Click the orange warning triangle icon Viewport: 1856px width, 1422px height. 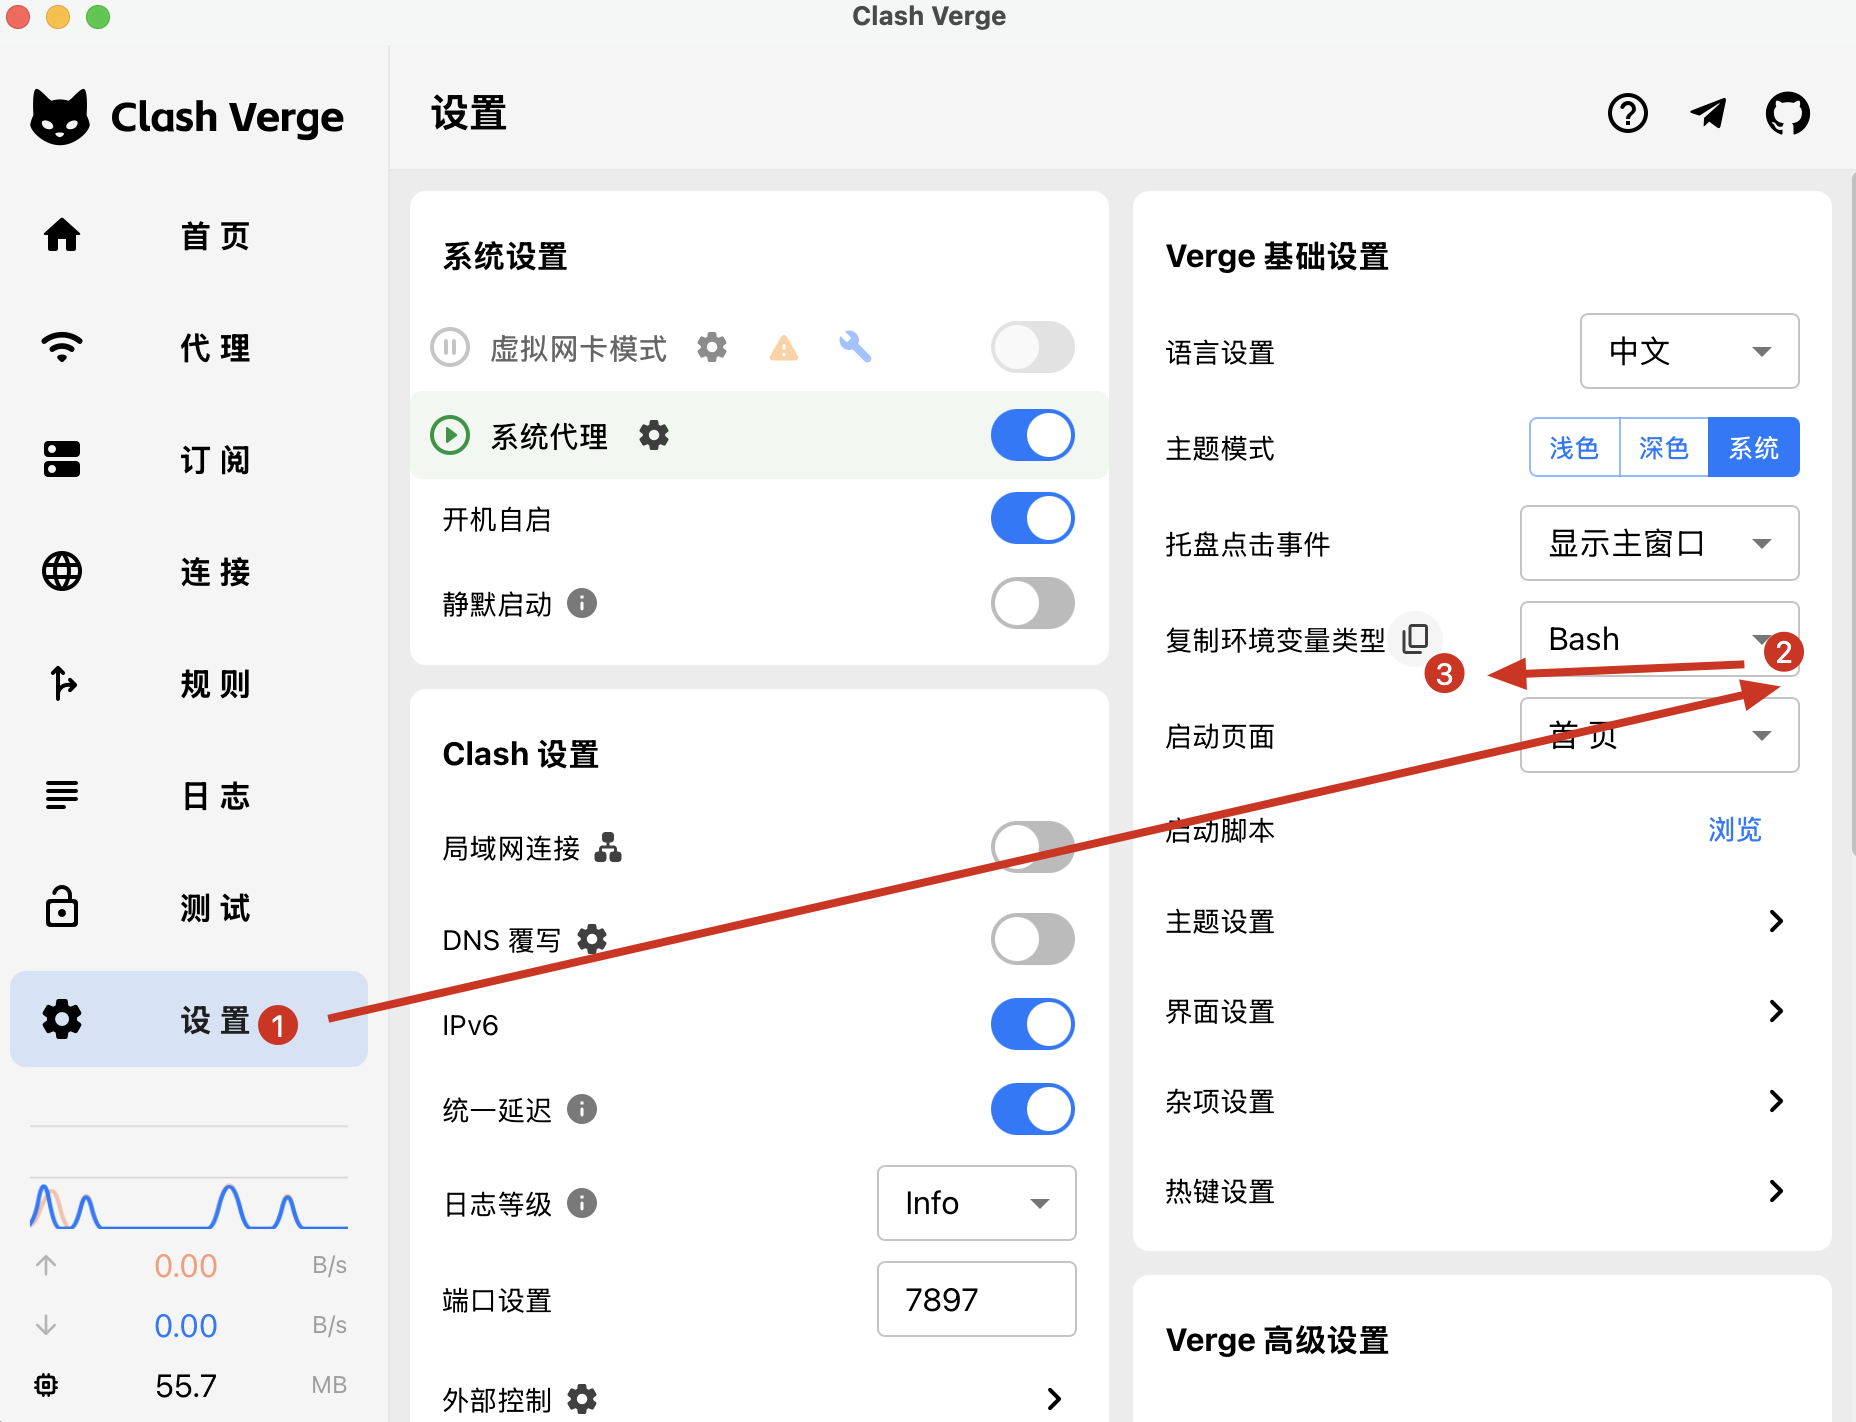(784, 348)
